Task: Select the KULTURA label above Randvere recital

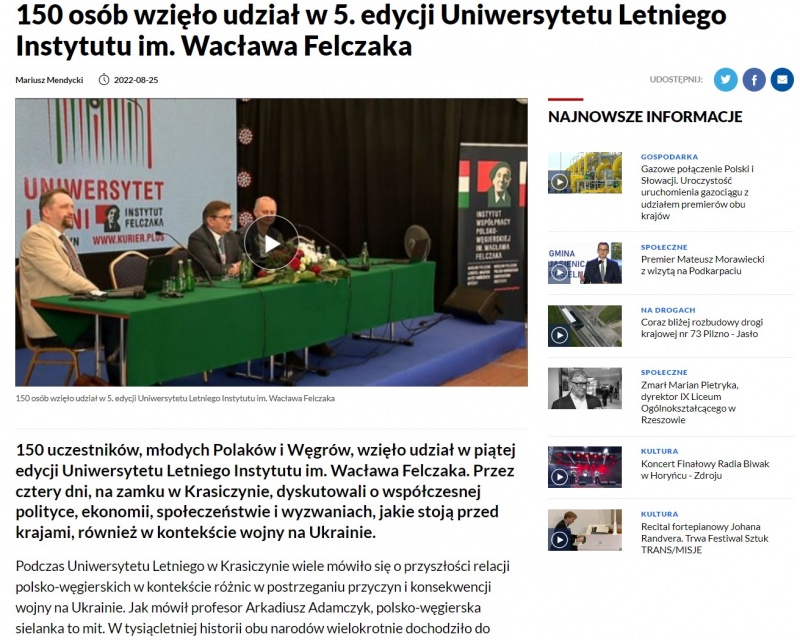Action: point(659,514)
